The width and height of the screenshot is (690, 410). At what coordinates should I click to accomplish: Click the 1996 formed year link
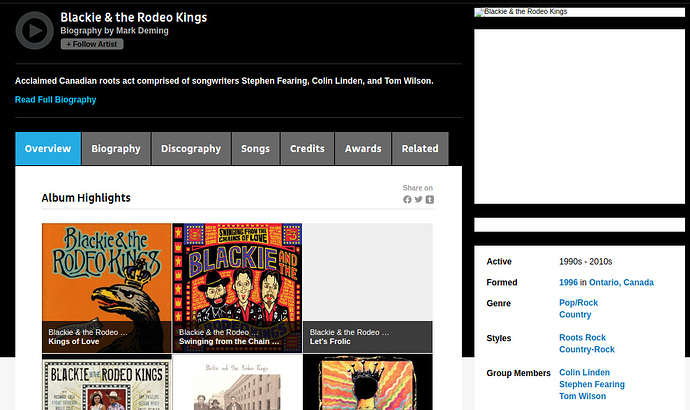(x=568, y=282)
